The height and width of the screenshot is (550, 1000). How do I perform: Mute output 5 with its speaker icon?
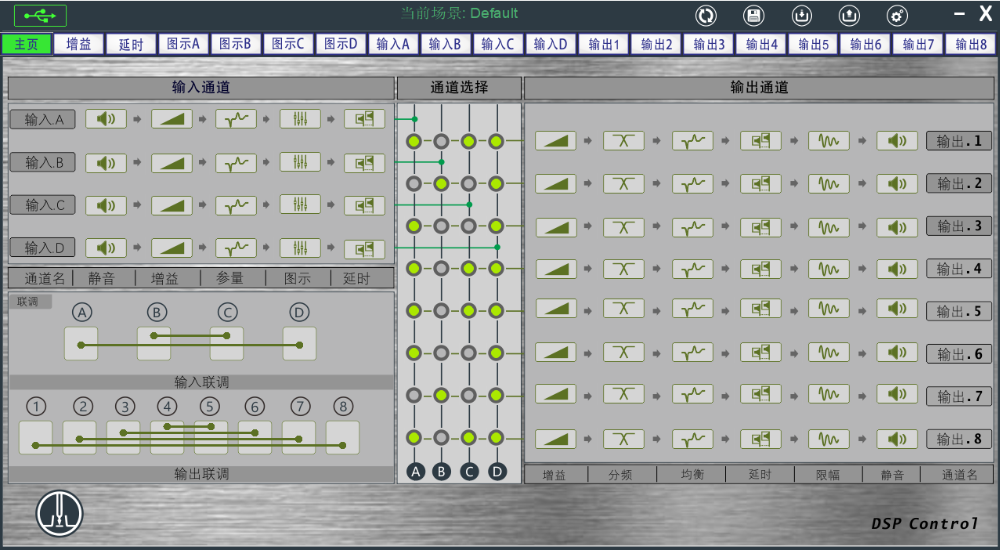coord(897,310)
